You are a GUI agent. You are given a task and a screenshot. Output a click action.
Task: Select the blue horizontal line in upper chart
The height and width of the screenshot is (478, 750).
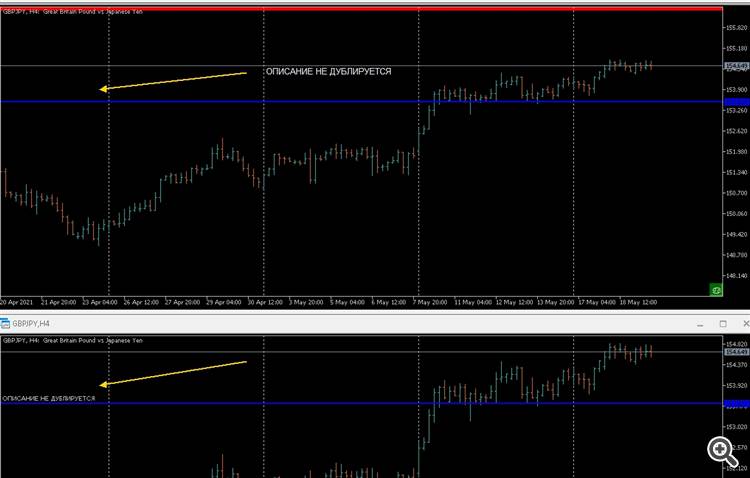click(x=361, y=101)
